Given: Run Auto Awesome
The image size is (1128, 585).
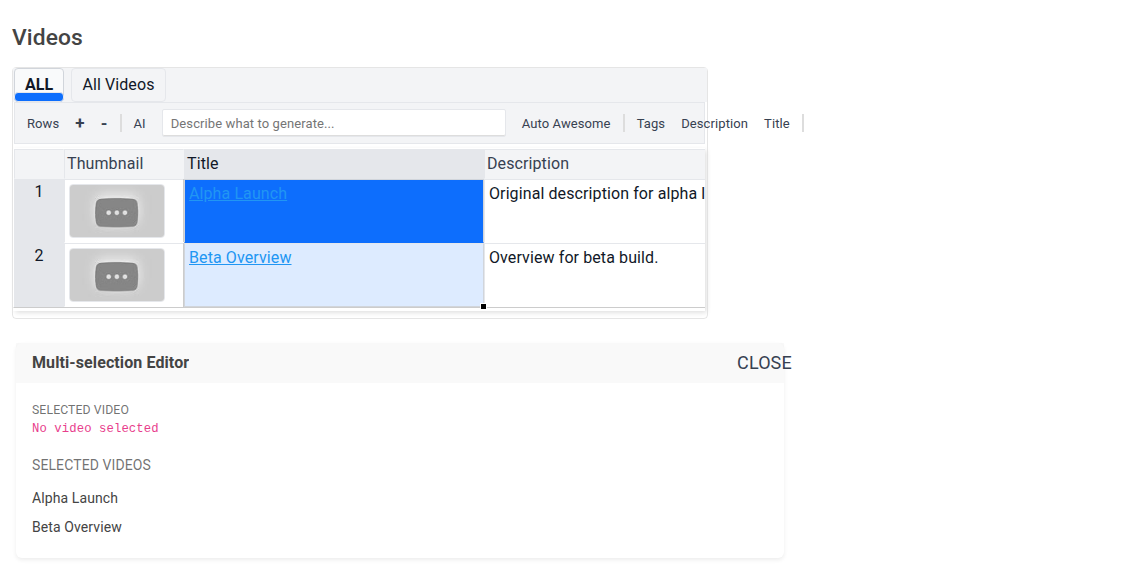Looking at the screenshot, I should point(565,124).
